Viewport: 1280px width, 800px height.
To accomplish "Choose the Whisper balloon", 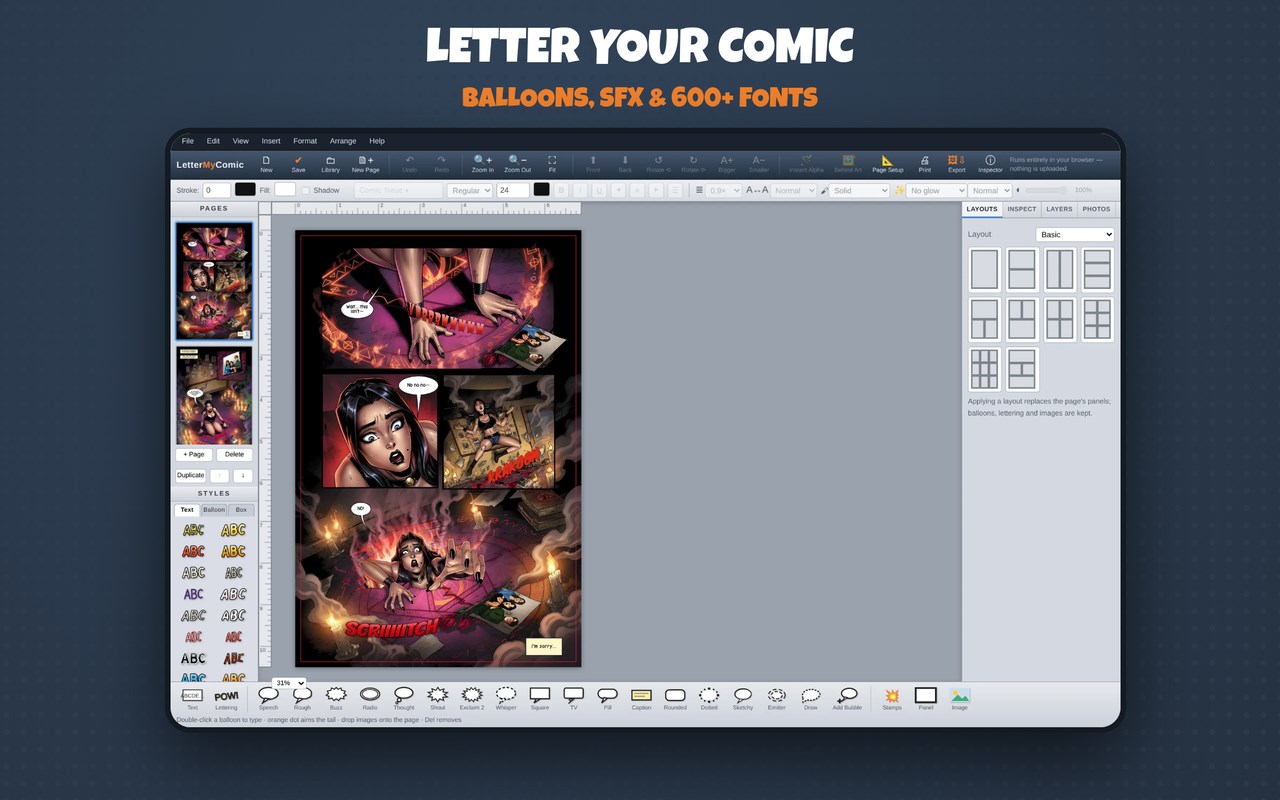I will pyautogui.click(x=506, y=699).
